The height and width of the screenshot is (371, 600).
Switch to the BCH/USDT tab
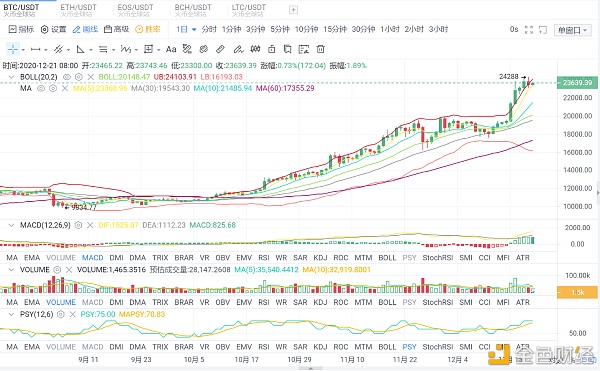pyautogui.click(x=193, y=10)
